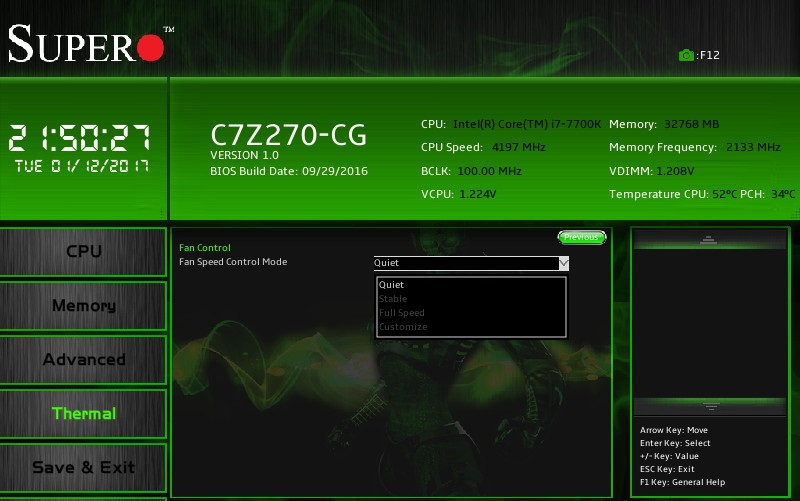Click the Fan Speed Control Mode combo box

coord(471,263)
